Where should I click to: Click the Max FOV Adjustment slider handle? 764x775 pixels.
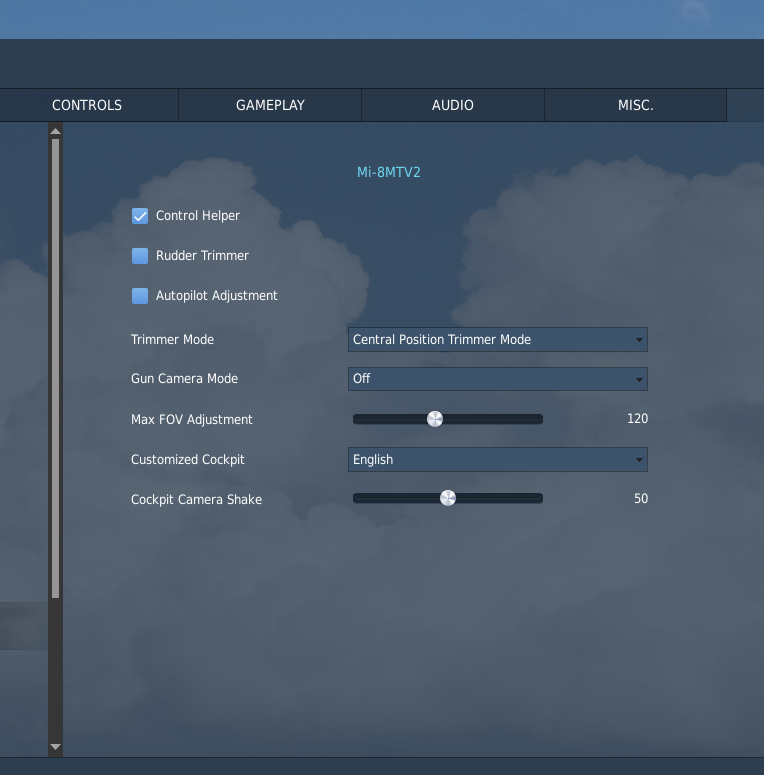[435, 419]
